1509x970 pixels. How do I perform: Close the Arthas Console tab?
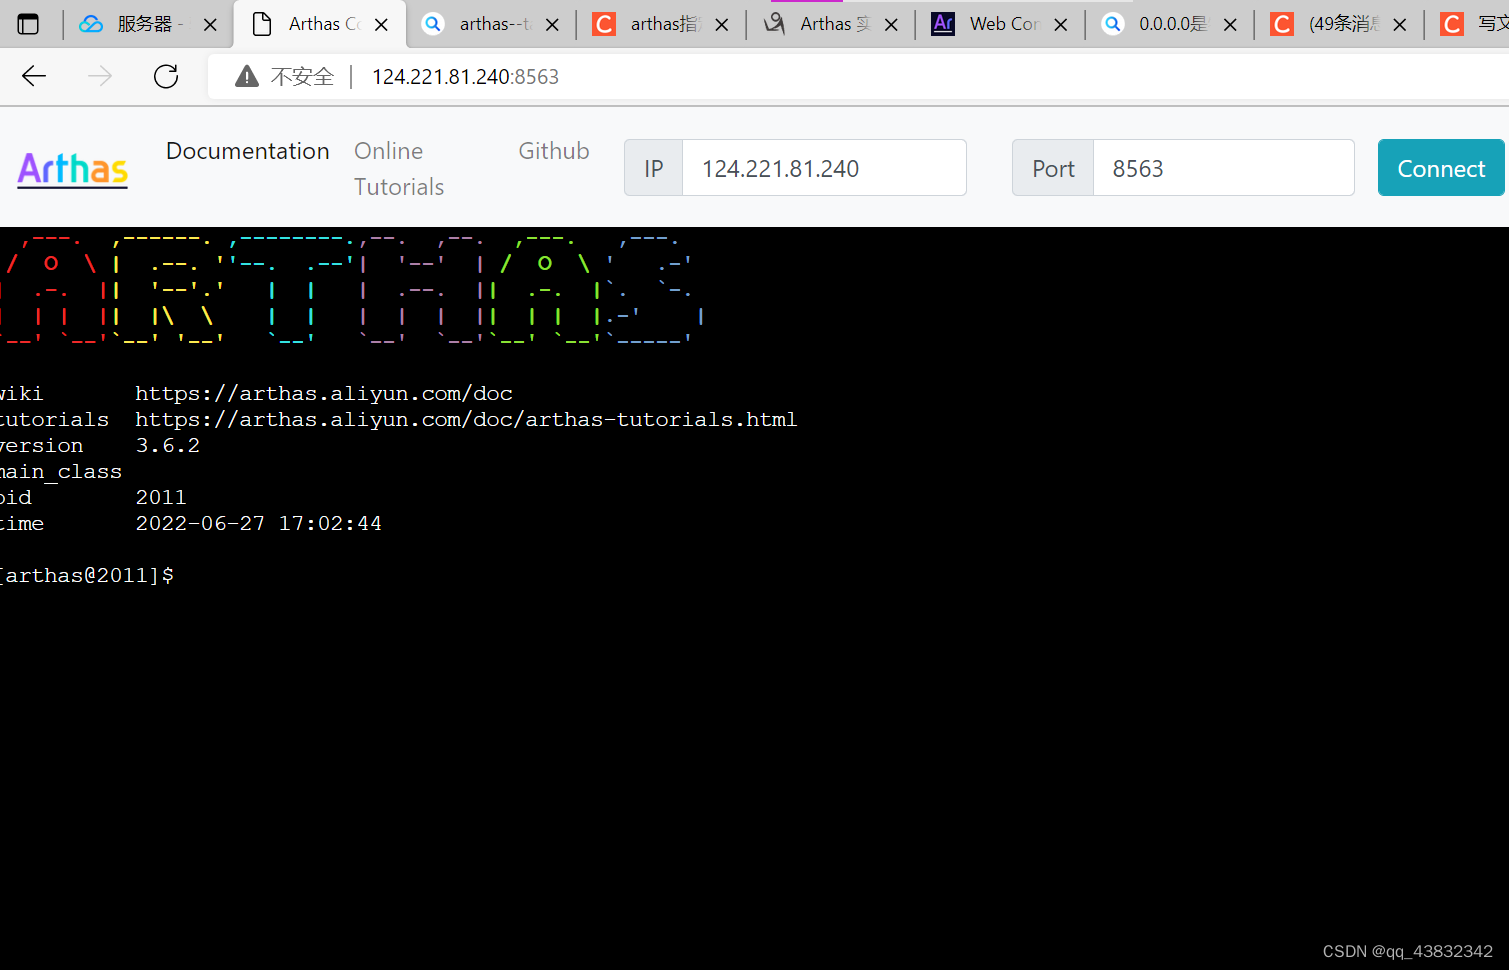click(x=381, y=24)
